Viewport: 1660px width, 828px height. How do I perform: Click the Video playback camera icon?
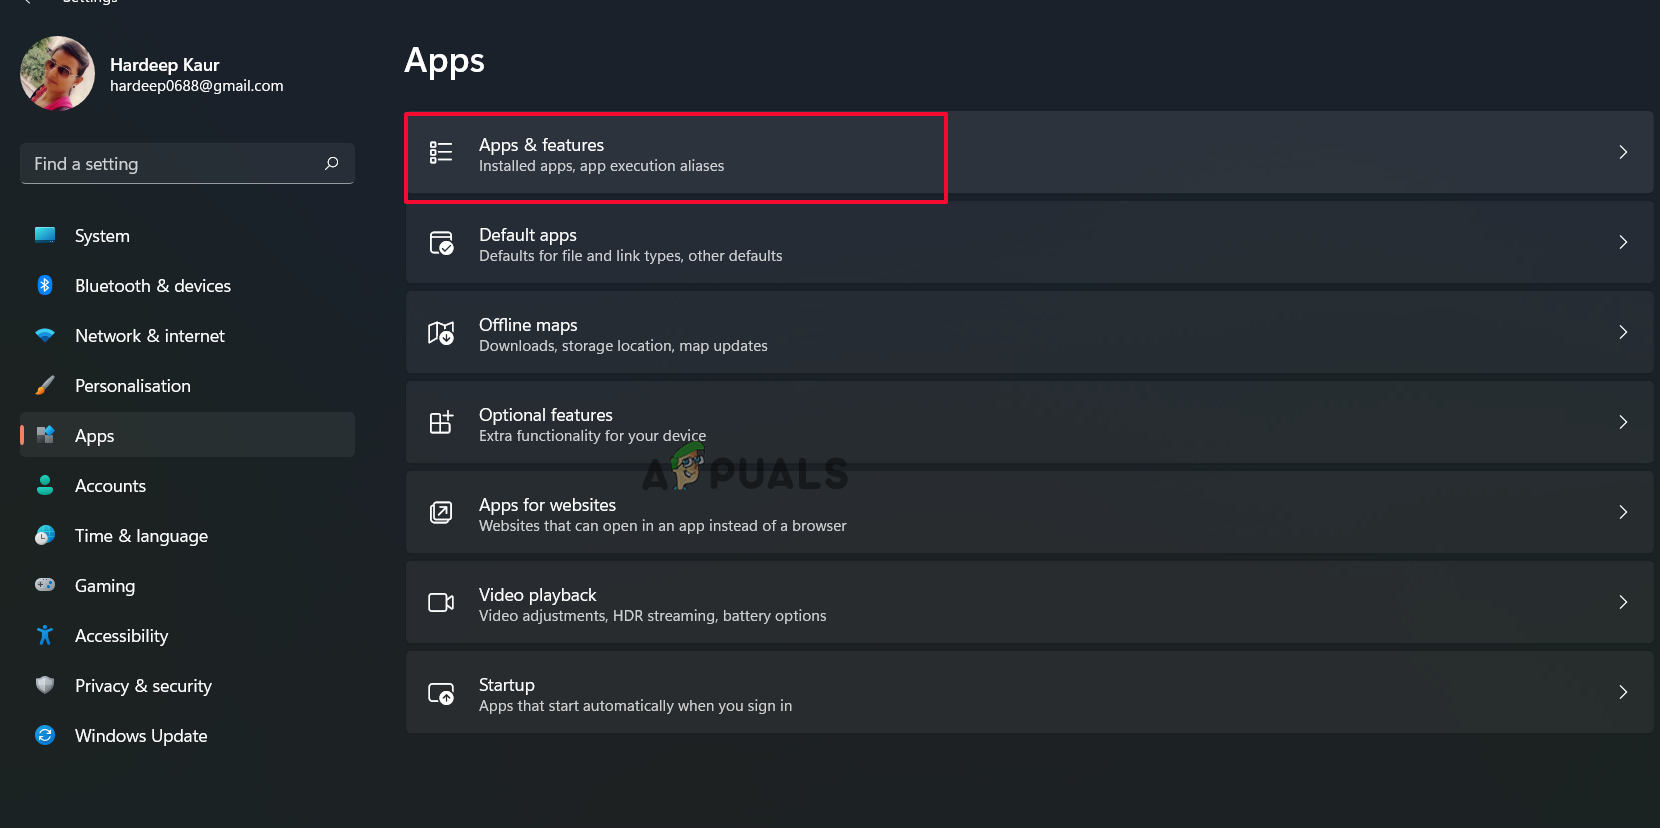[x=441, y=602]
